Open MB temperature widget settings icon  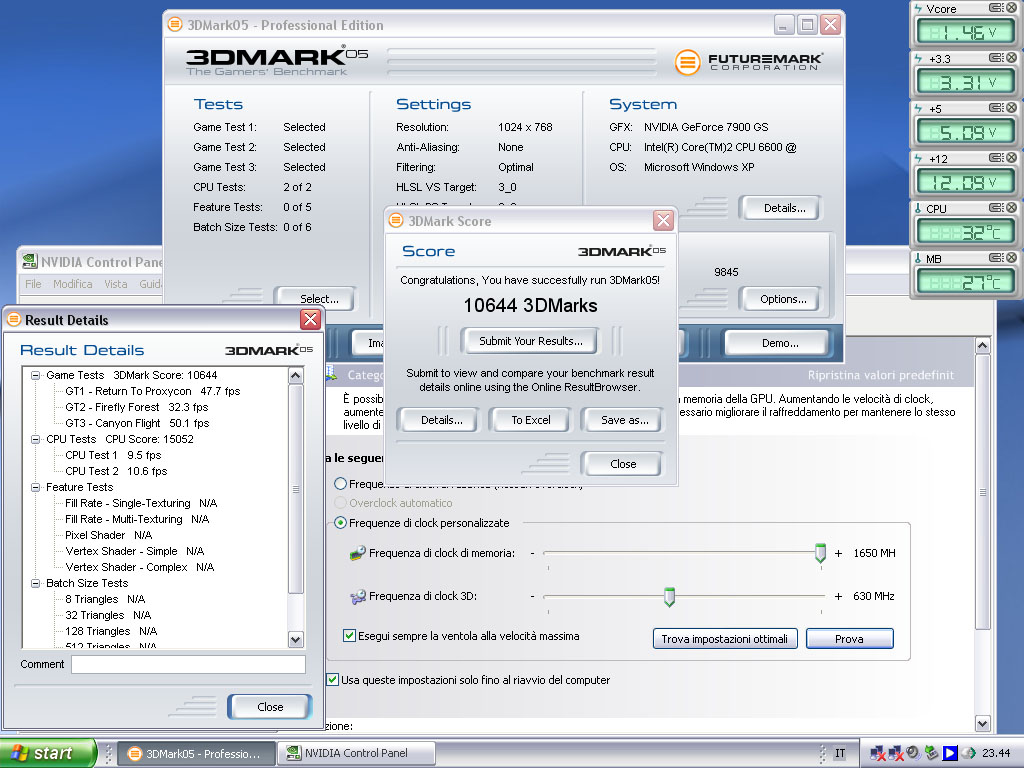point(996,258)
